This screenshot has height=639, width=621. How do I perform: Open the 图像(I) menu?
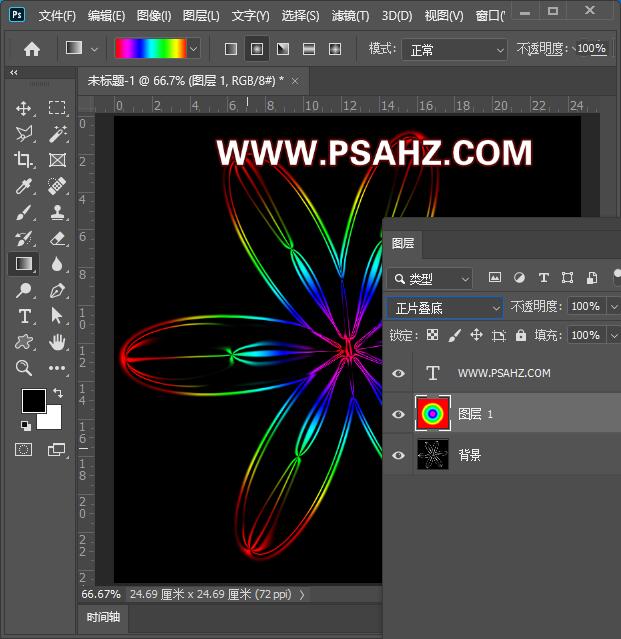click(x=154, y=16)
